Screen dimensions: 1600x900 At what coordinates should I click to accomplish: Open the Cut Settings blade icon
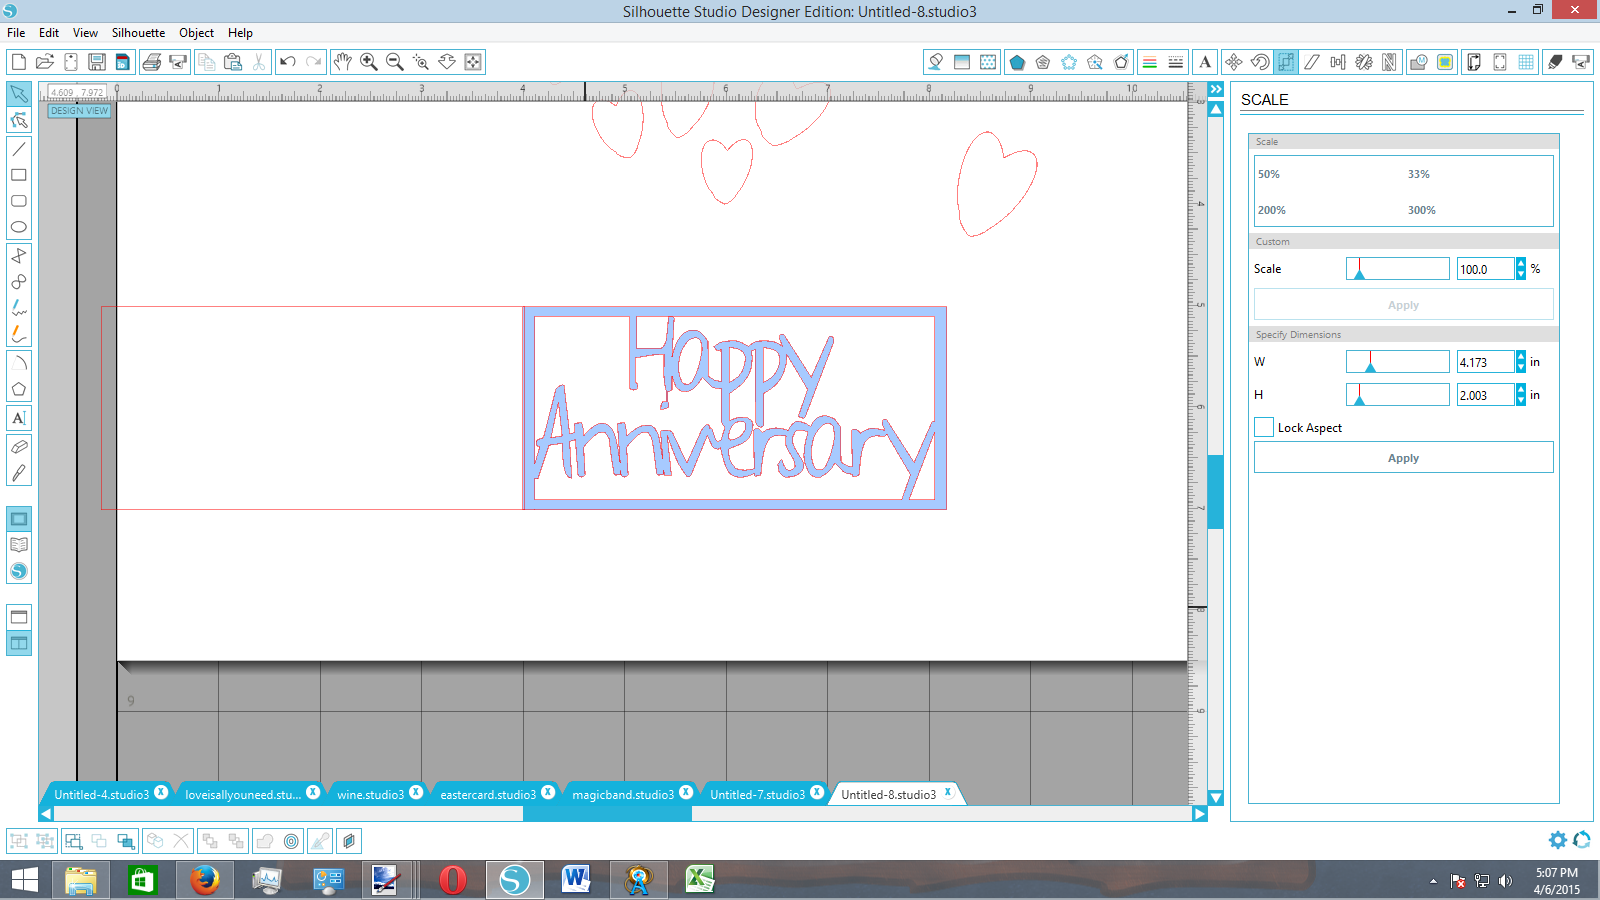(x=1555, y=62)
